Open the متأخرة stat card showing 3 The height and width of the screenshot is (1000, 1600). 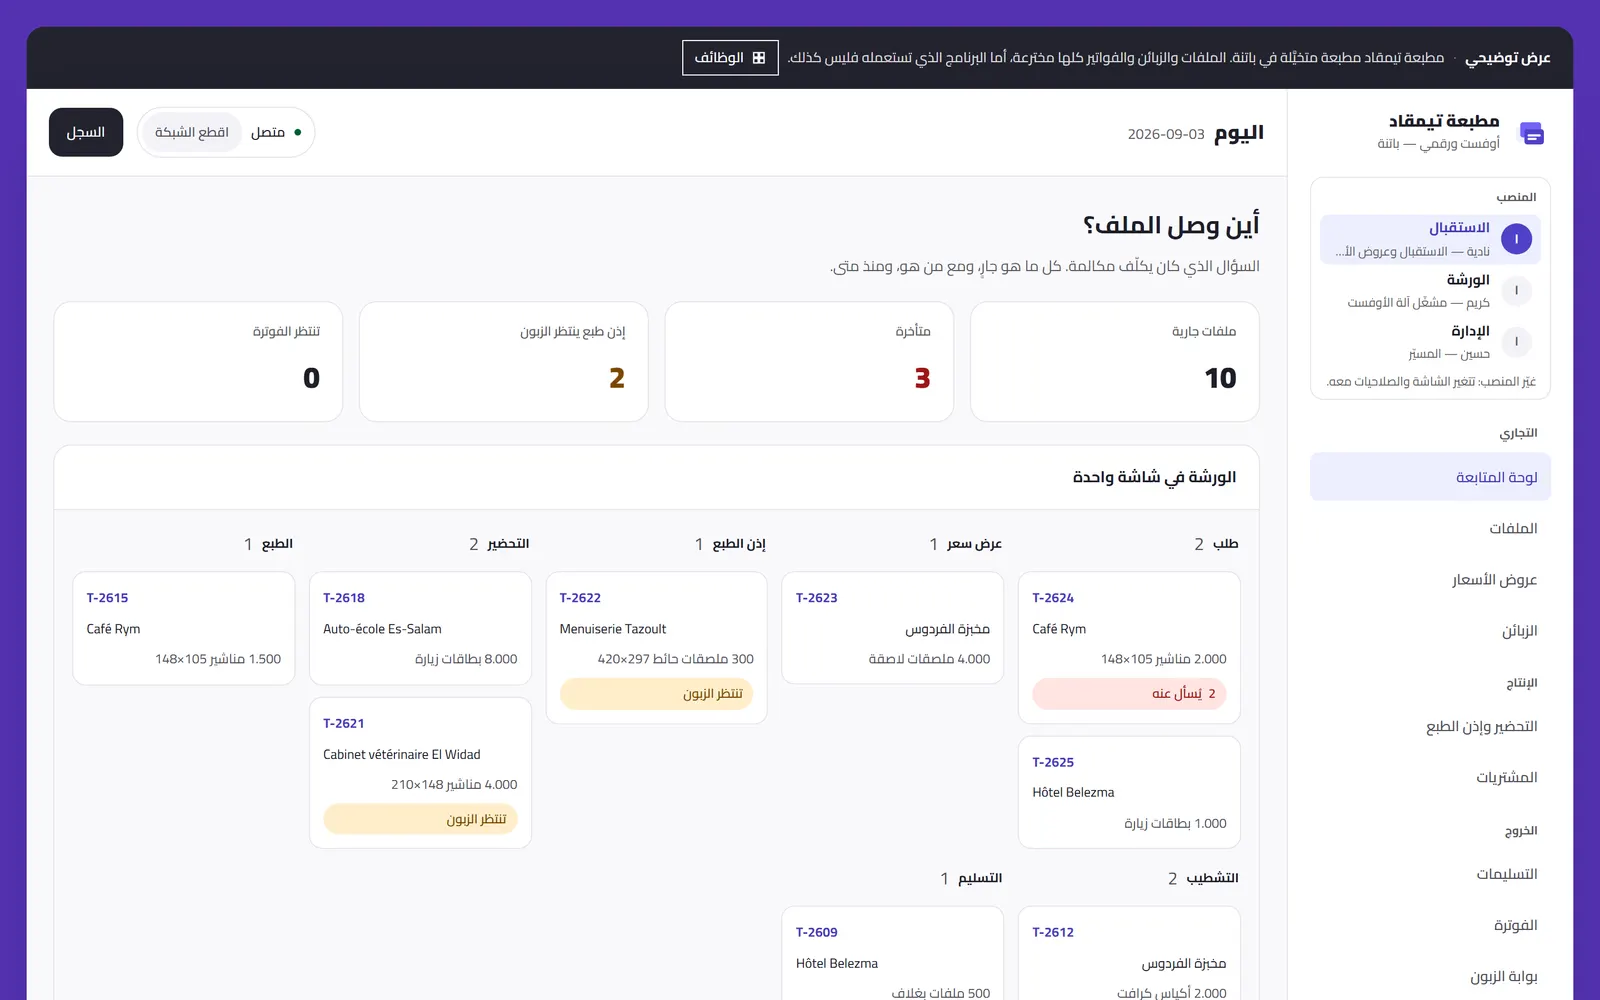click(x=809, y=361)
